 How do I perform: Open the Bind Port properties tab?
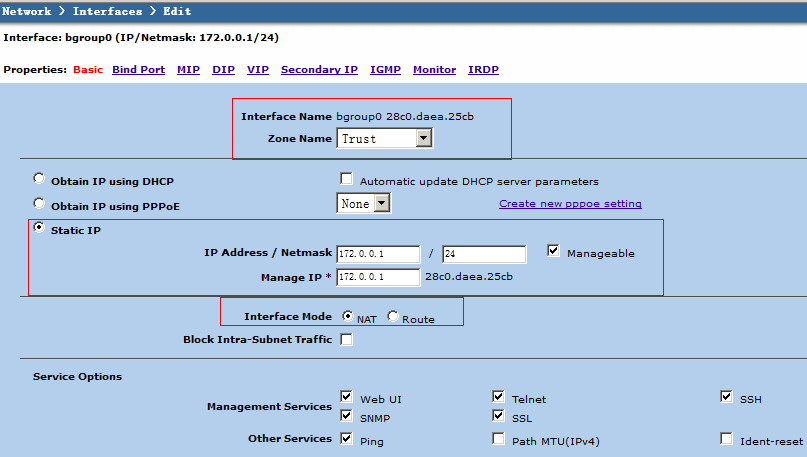click(x=138, y=70)
